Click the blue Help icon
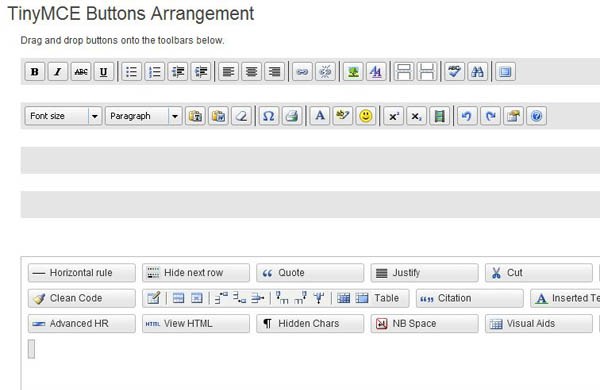This screenshot has height=390, width=600. 536,116
